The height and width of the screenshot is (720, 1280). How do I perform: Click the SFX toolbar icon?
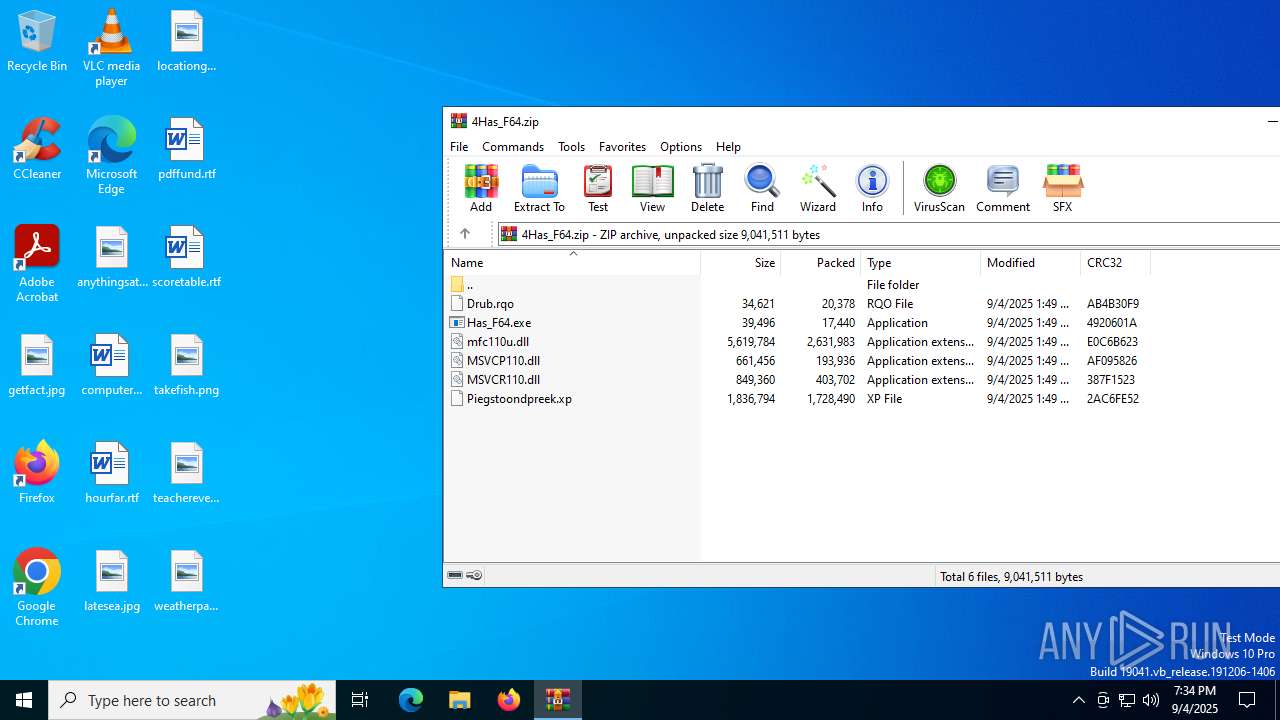[1062, 188]
